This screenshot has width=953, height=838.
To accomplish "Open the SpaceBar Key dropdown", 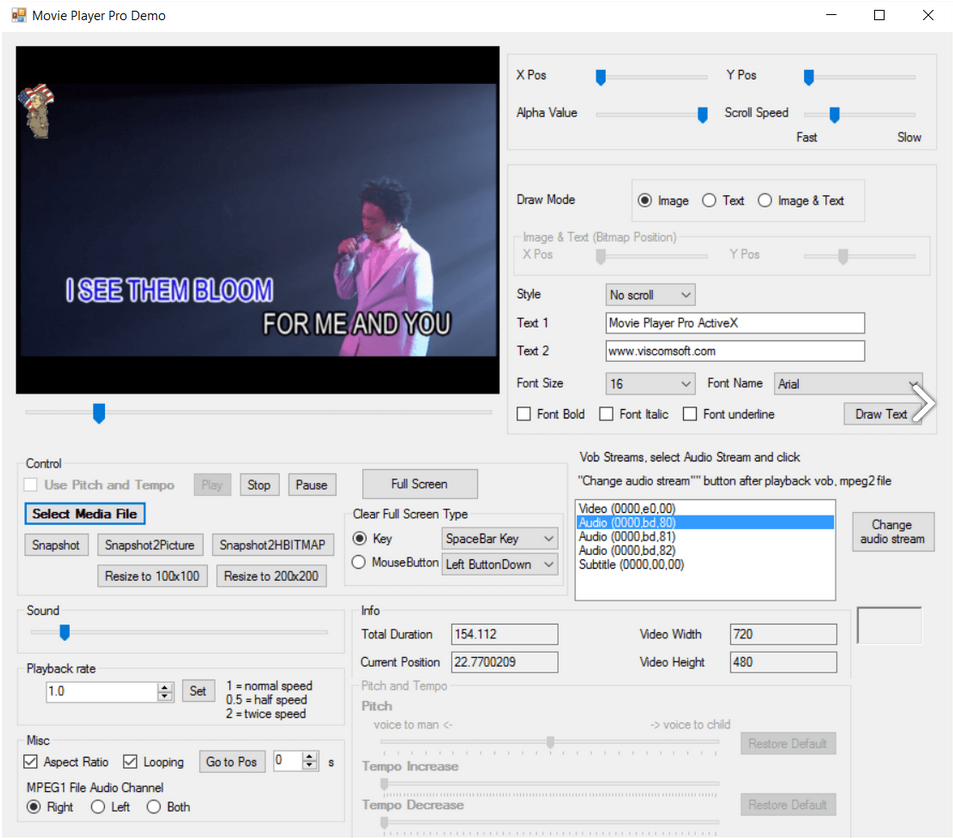I will [x=500, y=539].
